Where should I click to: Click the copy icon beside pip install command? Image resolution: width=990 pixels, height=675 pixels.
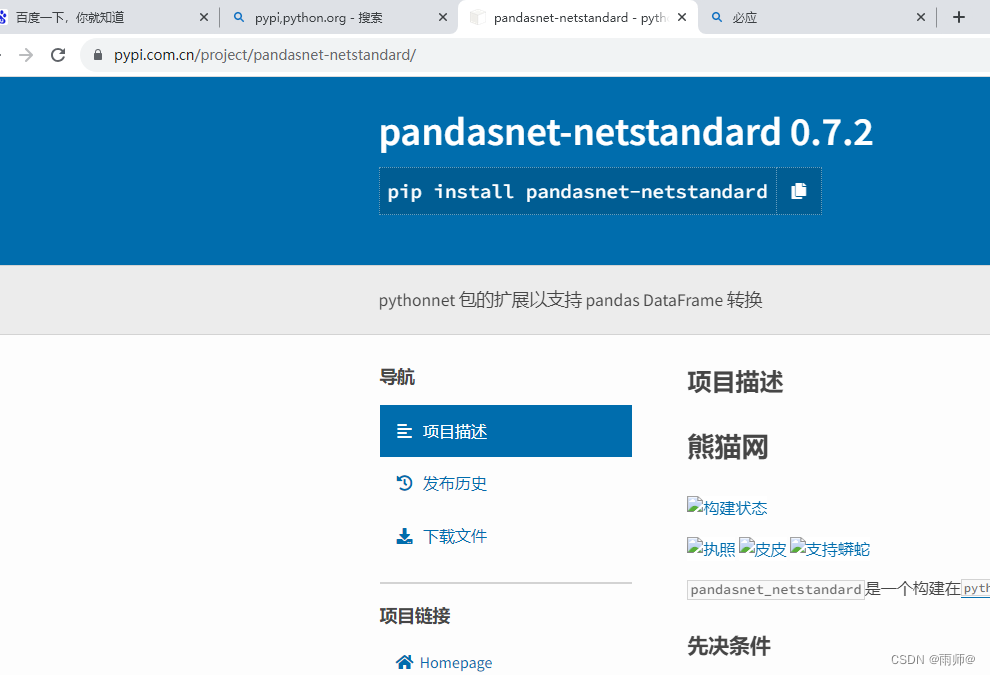point(799,190)
